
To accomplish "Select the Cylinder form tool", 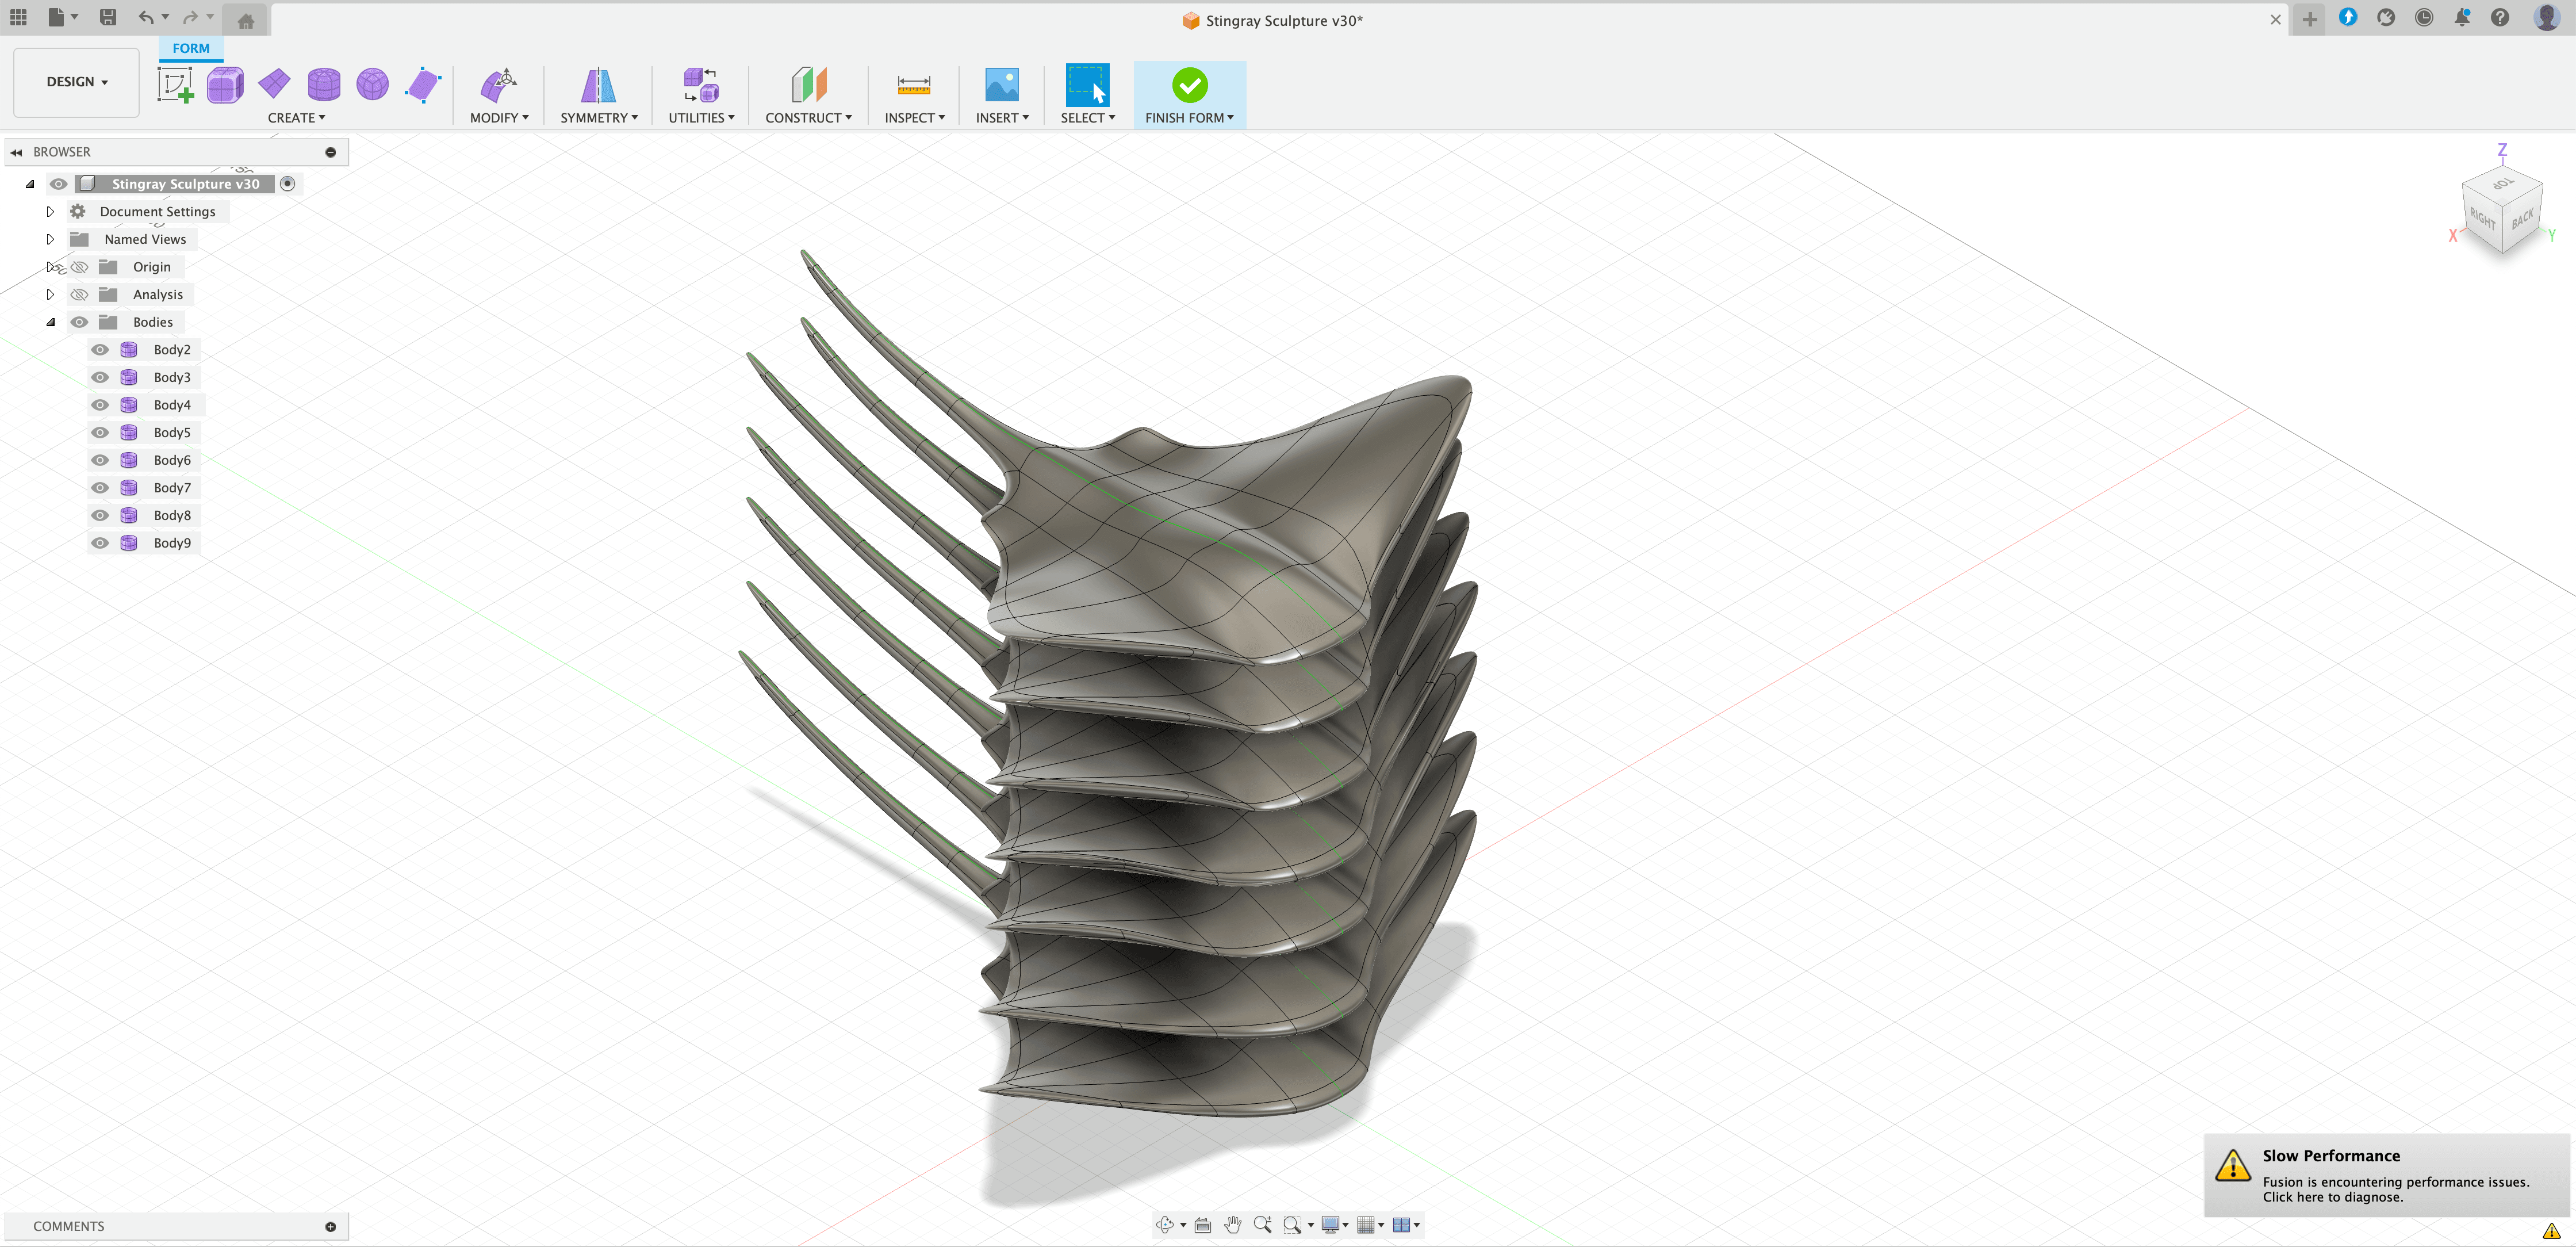I will click(323, 85).
